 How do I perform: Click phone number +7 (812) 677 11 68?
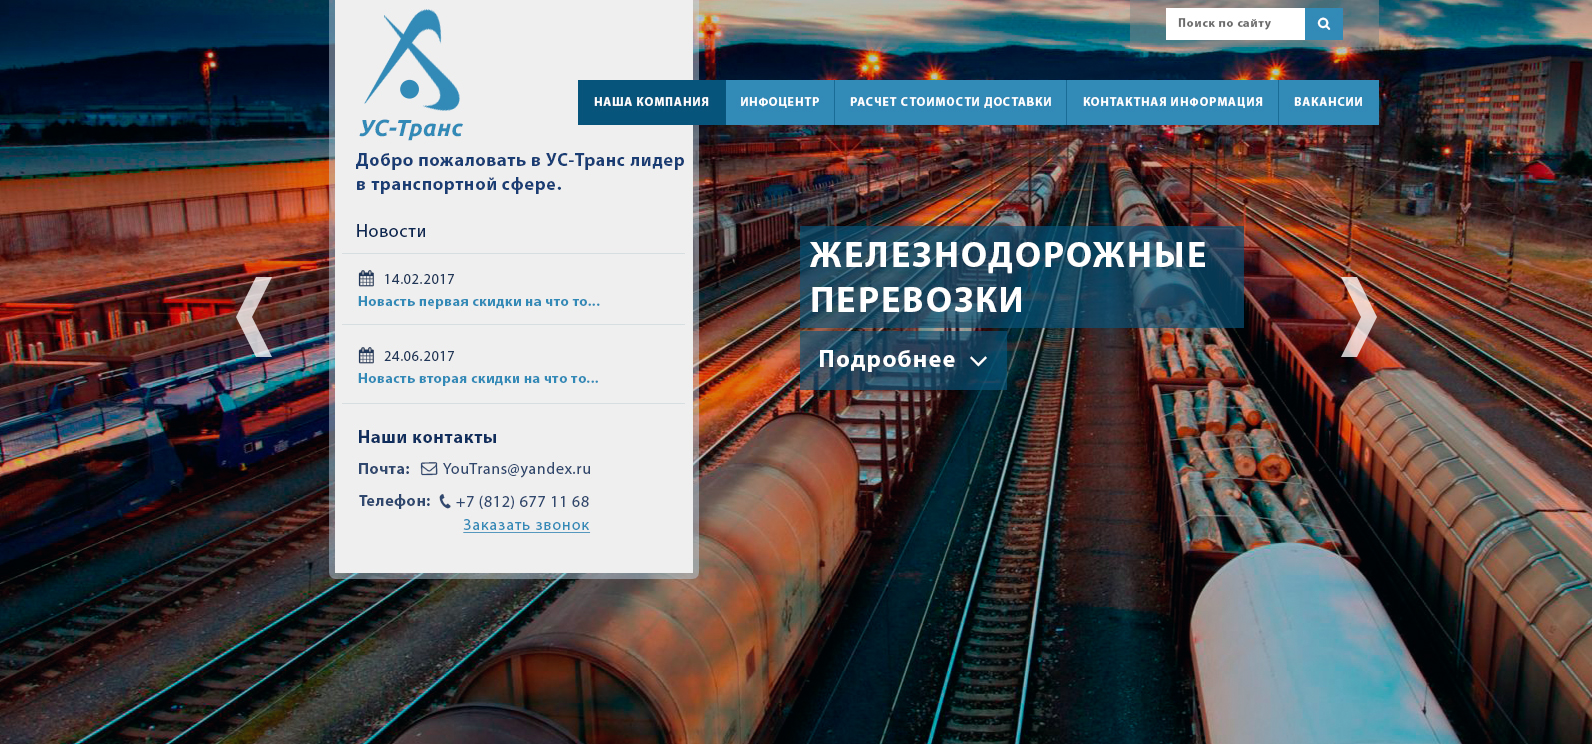pos(523,502)
